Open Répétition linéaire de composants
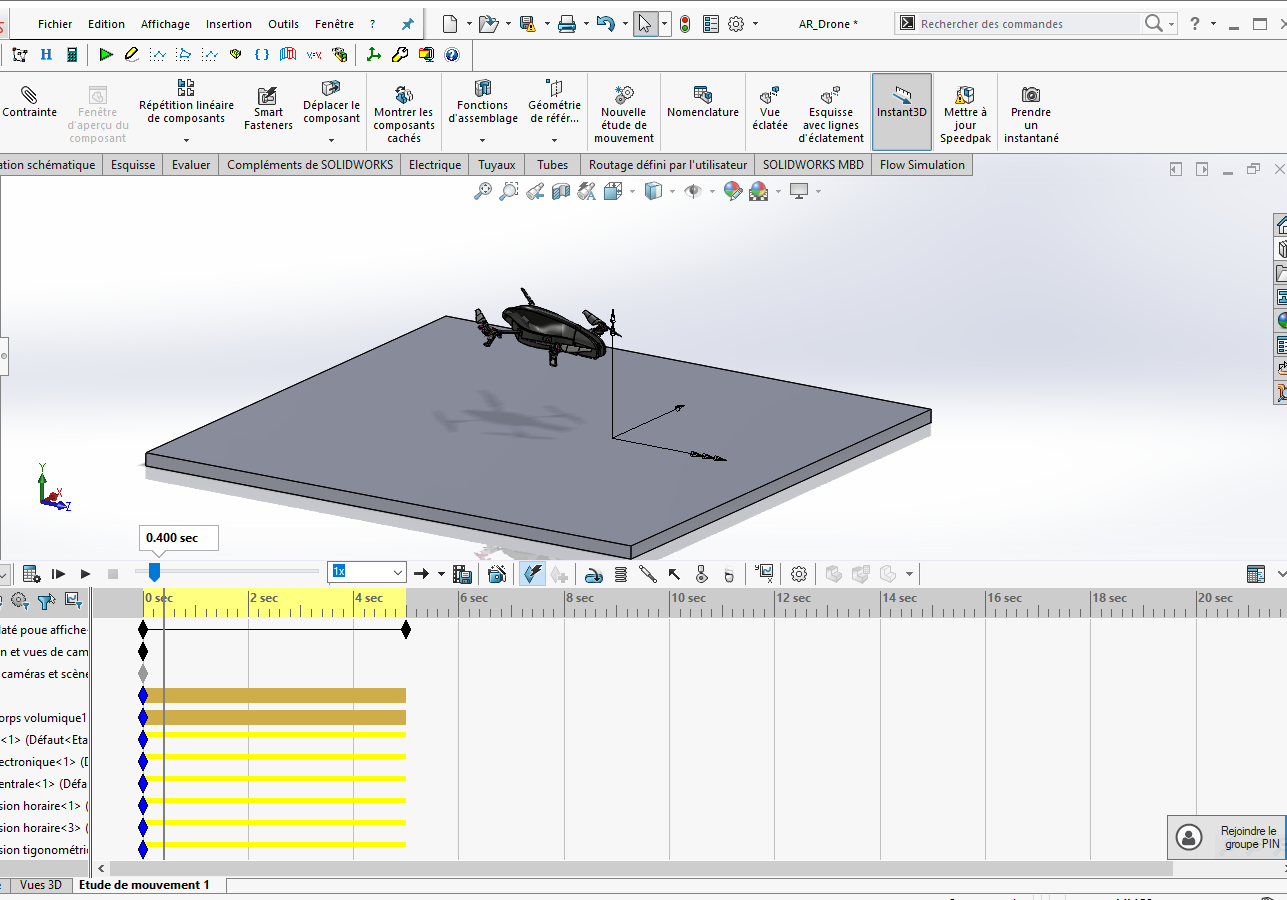 point(186,103)
